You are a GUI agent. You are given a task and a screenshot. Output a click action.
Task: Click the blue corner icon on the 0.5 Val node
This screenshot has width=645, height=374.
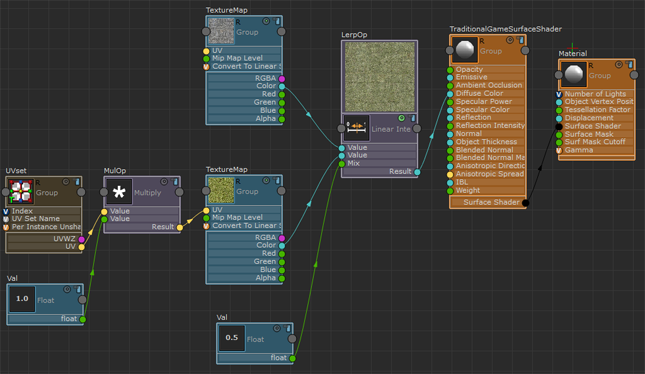(288, 328)
